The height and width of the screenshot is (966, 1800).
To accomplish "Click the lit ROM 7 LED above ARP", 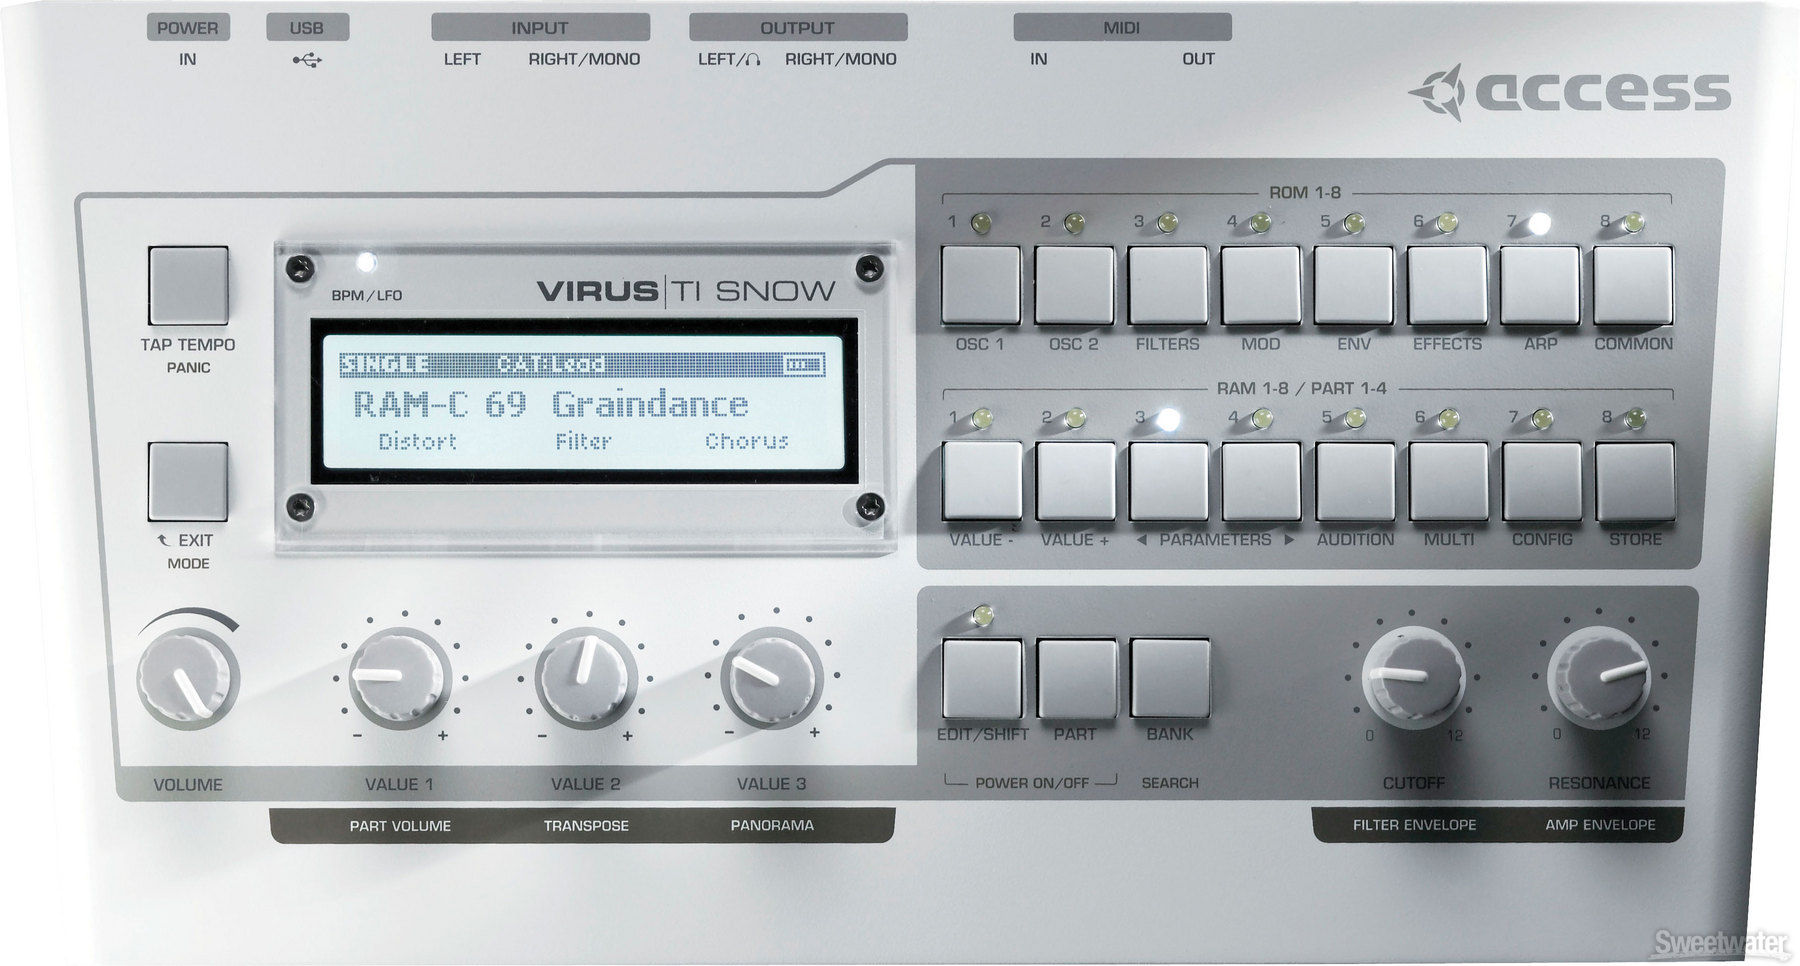I will tap(1540, 223).
